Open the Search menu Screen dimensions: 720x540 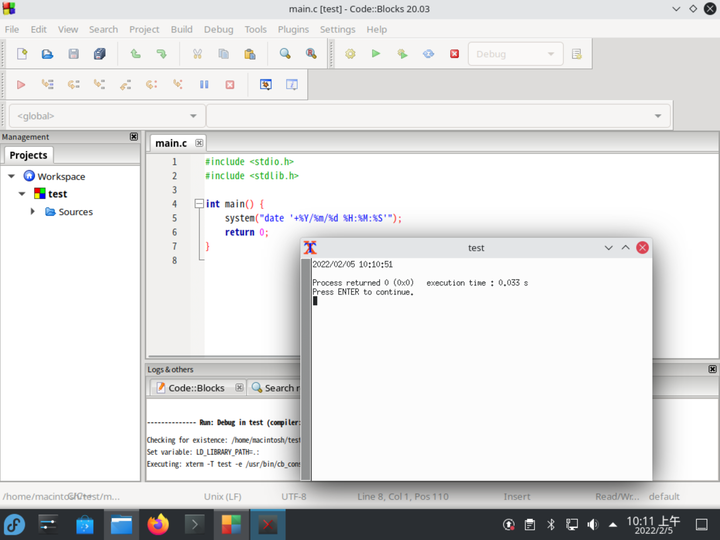point(103,29)
